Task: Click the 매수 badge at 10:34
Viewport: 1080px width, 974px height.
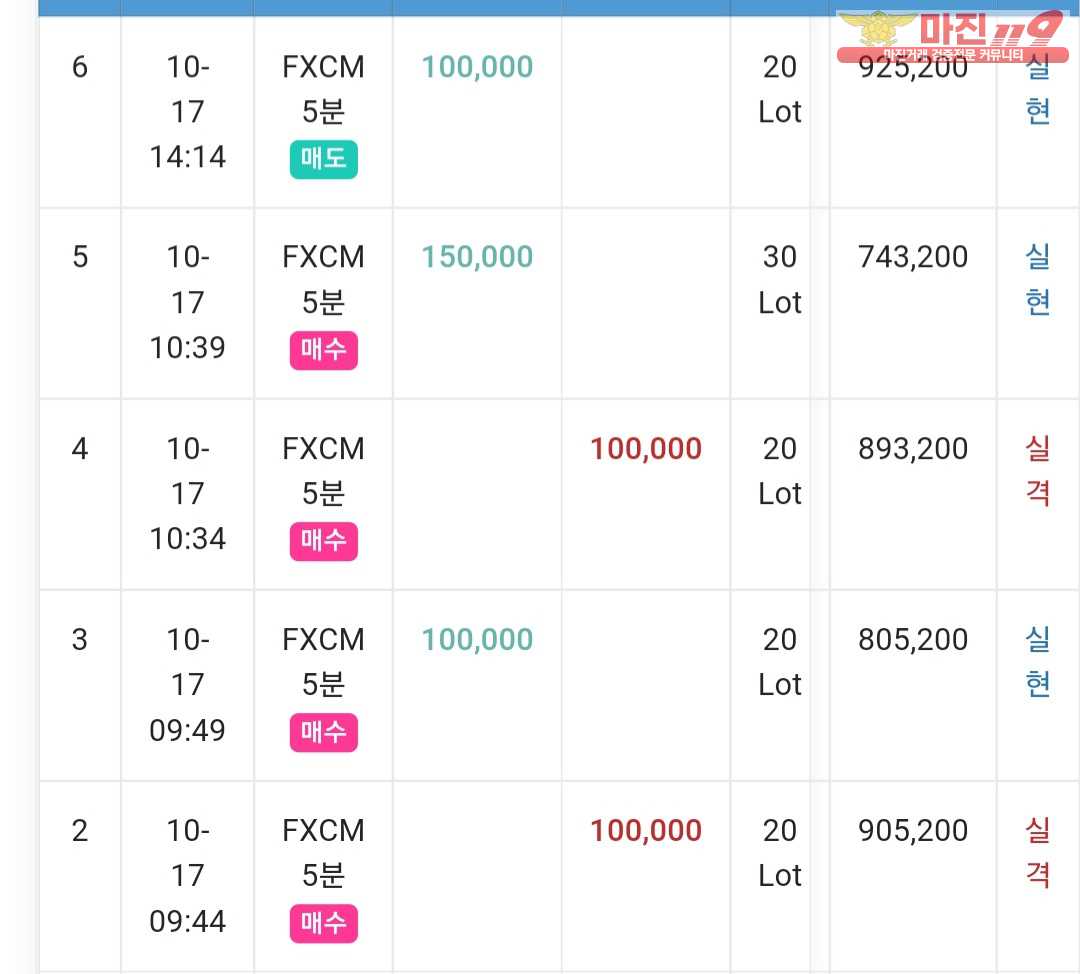Action: [323, 541]
